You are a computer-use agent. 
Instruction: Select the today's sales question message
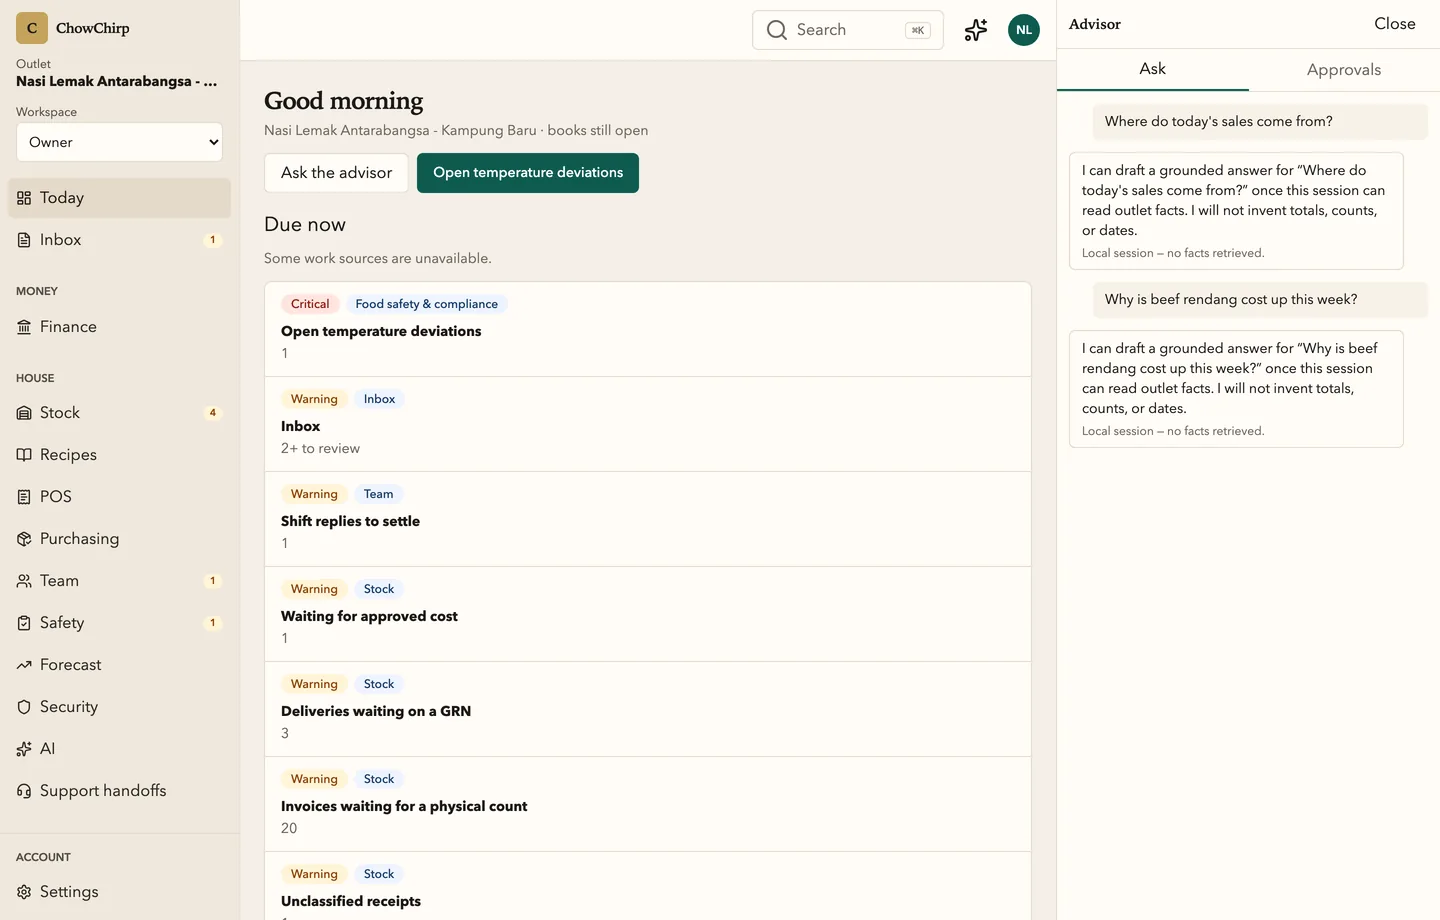click(x=1260, y=122)
